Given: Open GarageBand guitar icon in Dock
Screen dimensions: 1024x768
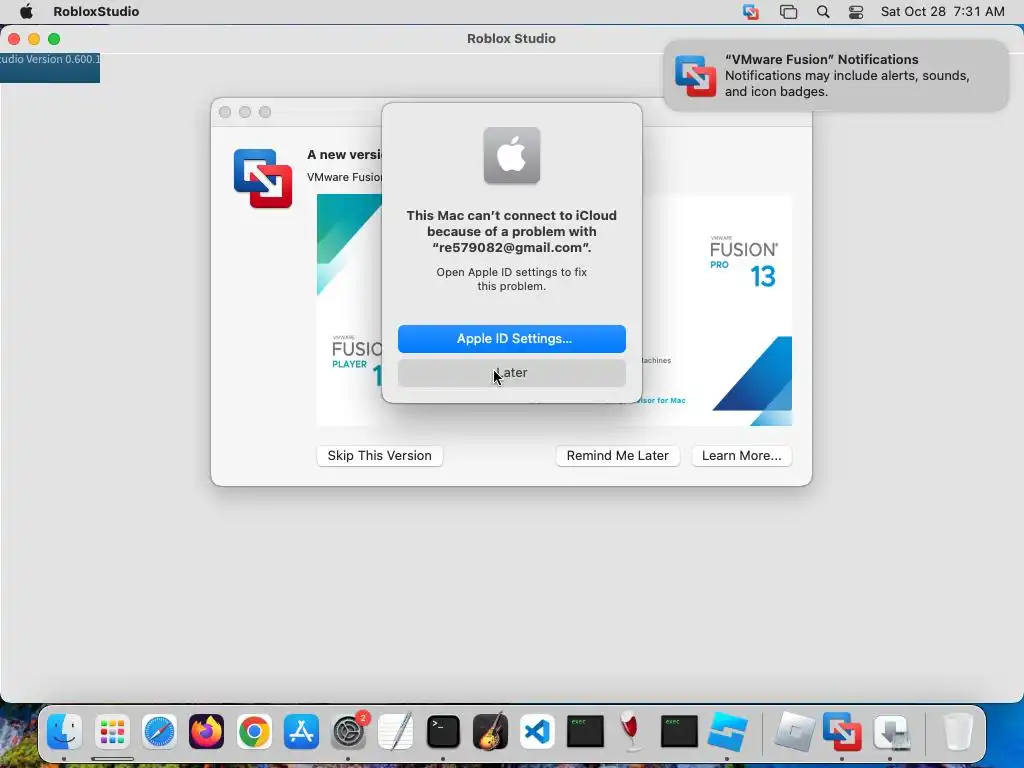Looking at the screenshot, I should (490, 731).
